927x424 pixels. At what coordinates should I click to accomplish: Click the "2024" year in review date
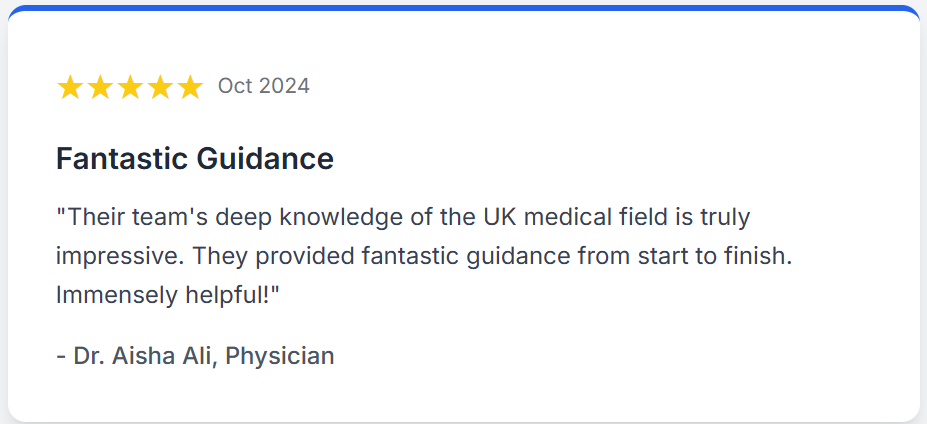(284, 86)
